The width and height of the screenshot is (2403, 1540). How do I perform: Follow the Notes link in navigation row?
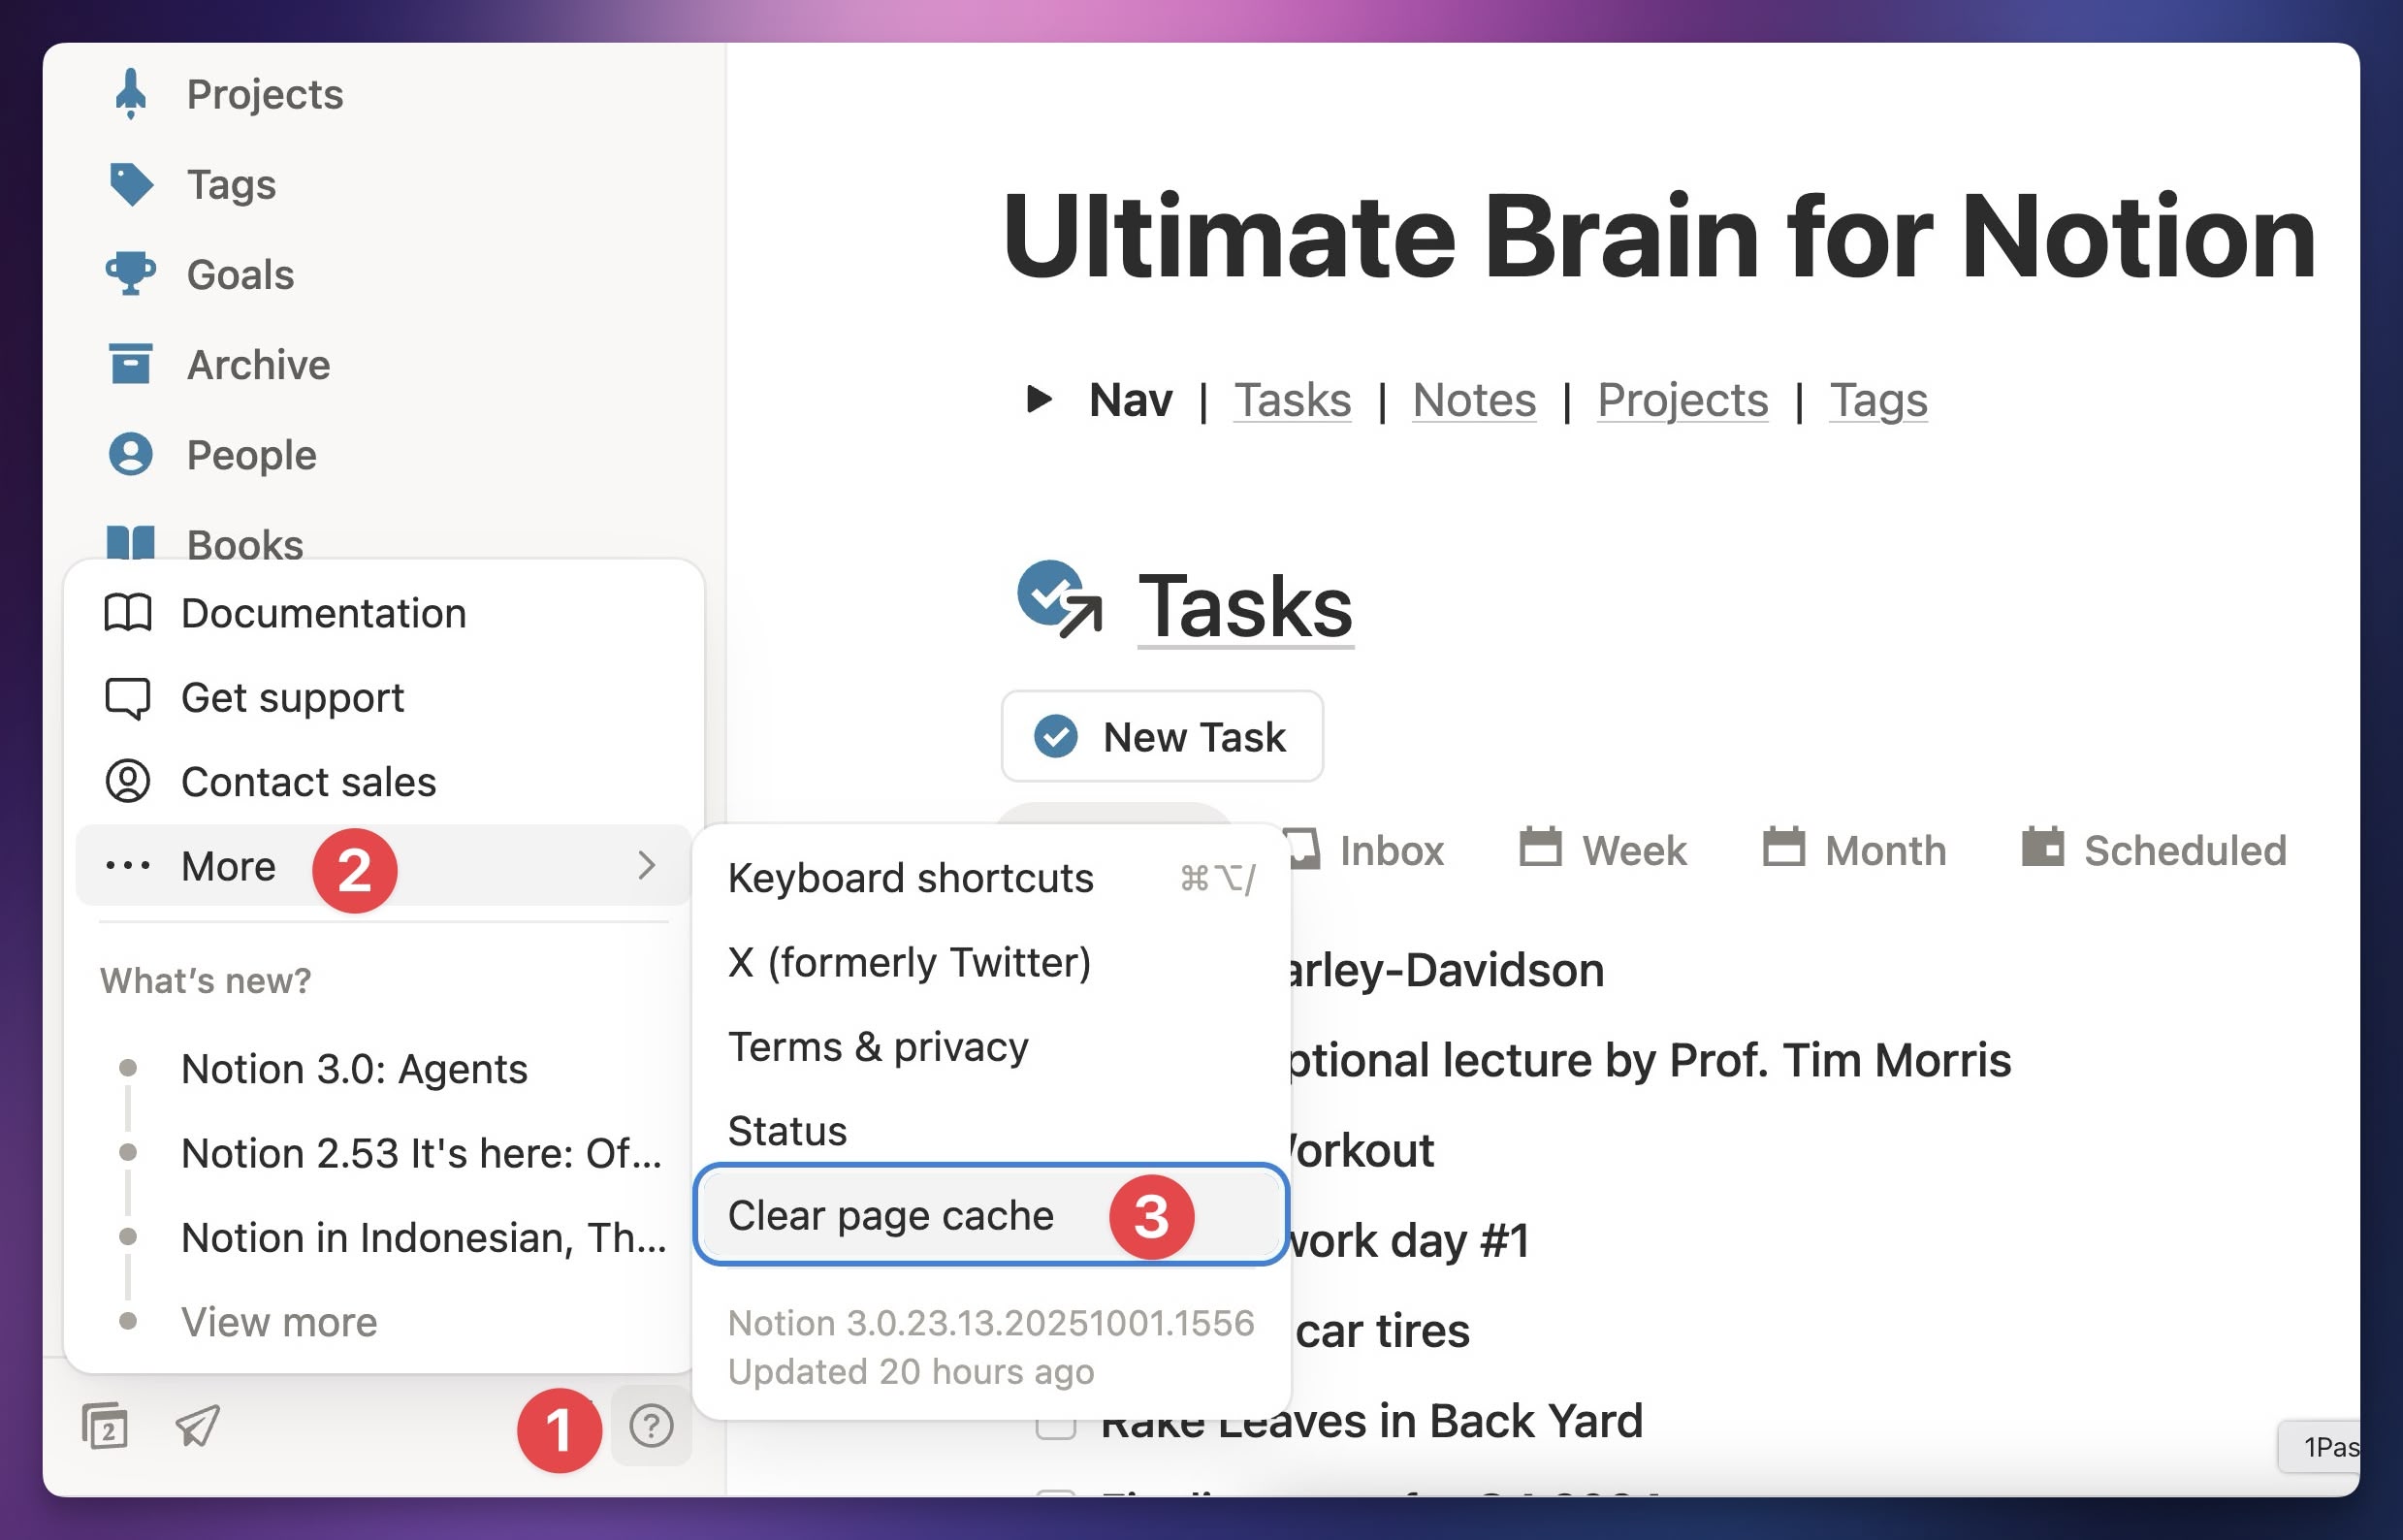click(1473, 399)
